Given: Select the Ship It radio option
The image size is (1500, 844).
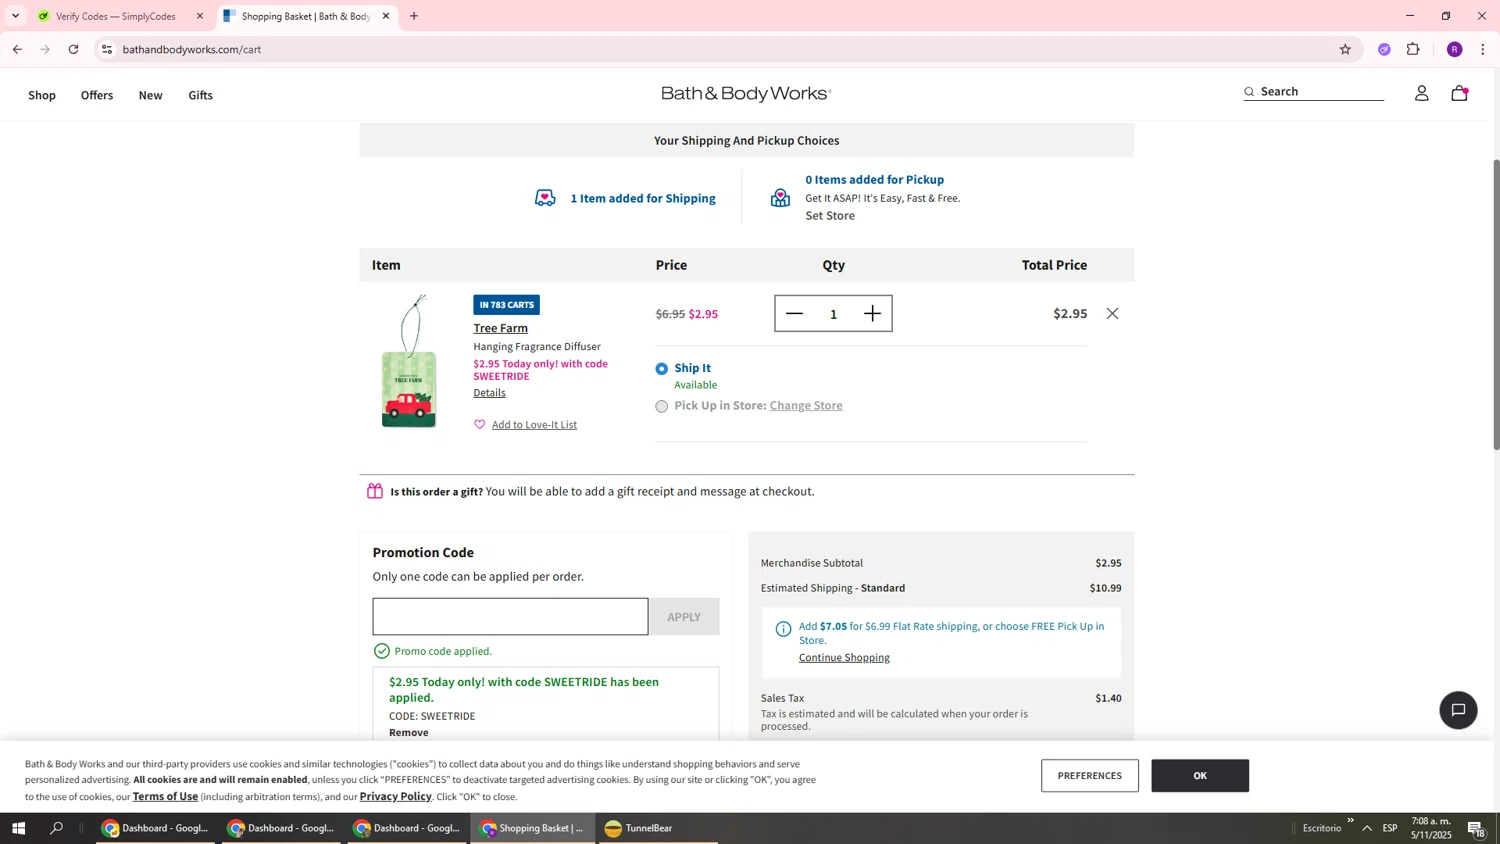Looking at the screenshot, I should (x=662, y=369).
